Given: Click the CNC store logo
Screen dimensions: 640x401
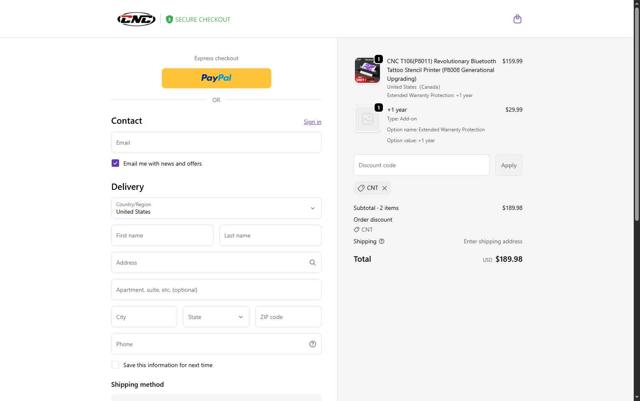Looking at the screenshot, I should click(x=136, y=19).
